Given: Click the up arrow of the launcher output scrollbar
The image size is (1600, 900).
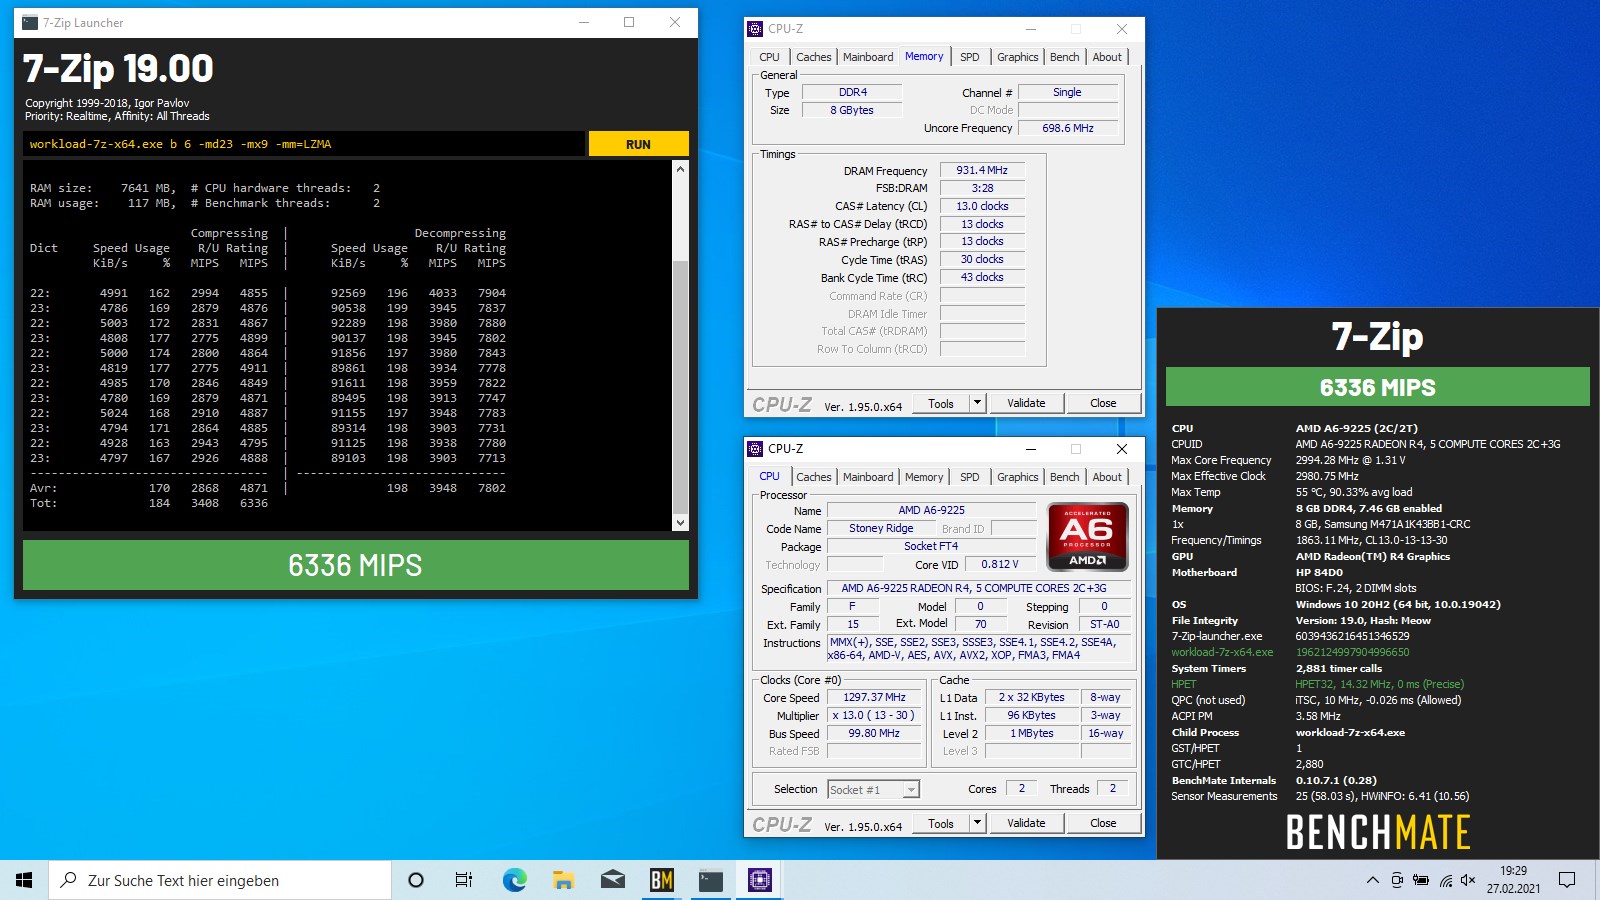Looking at the screenshot, I should point(680,169).
